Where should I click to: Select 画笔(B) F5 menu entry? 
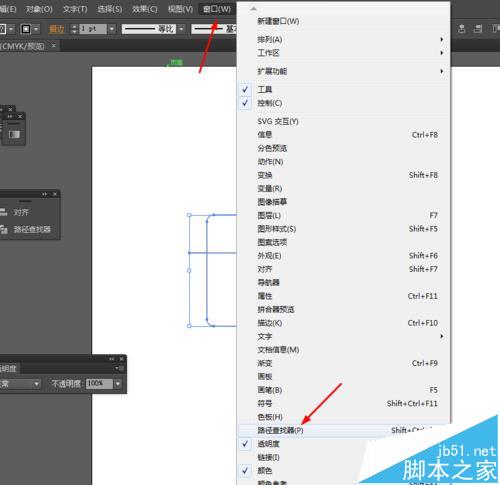tap(343, 390)
